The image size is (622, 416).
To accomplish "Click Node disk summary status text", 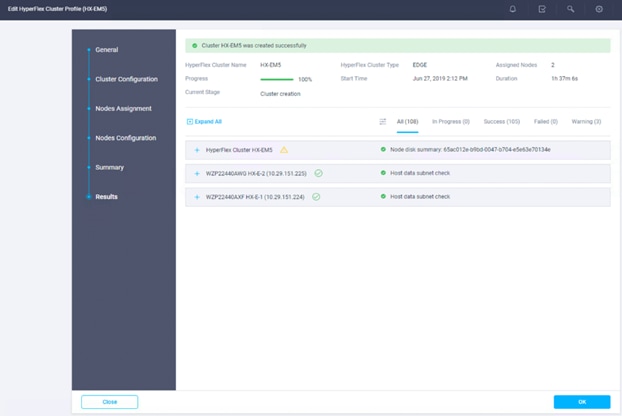I will (x=470, y=150).
